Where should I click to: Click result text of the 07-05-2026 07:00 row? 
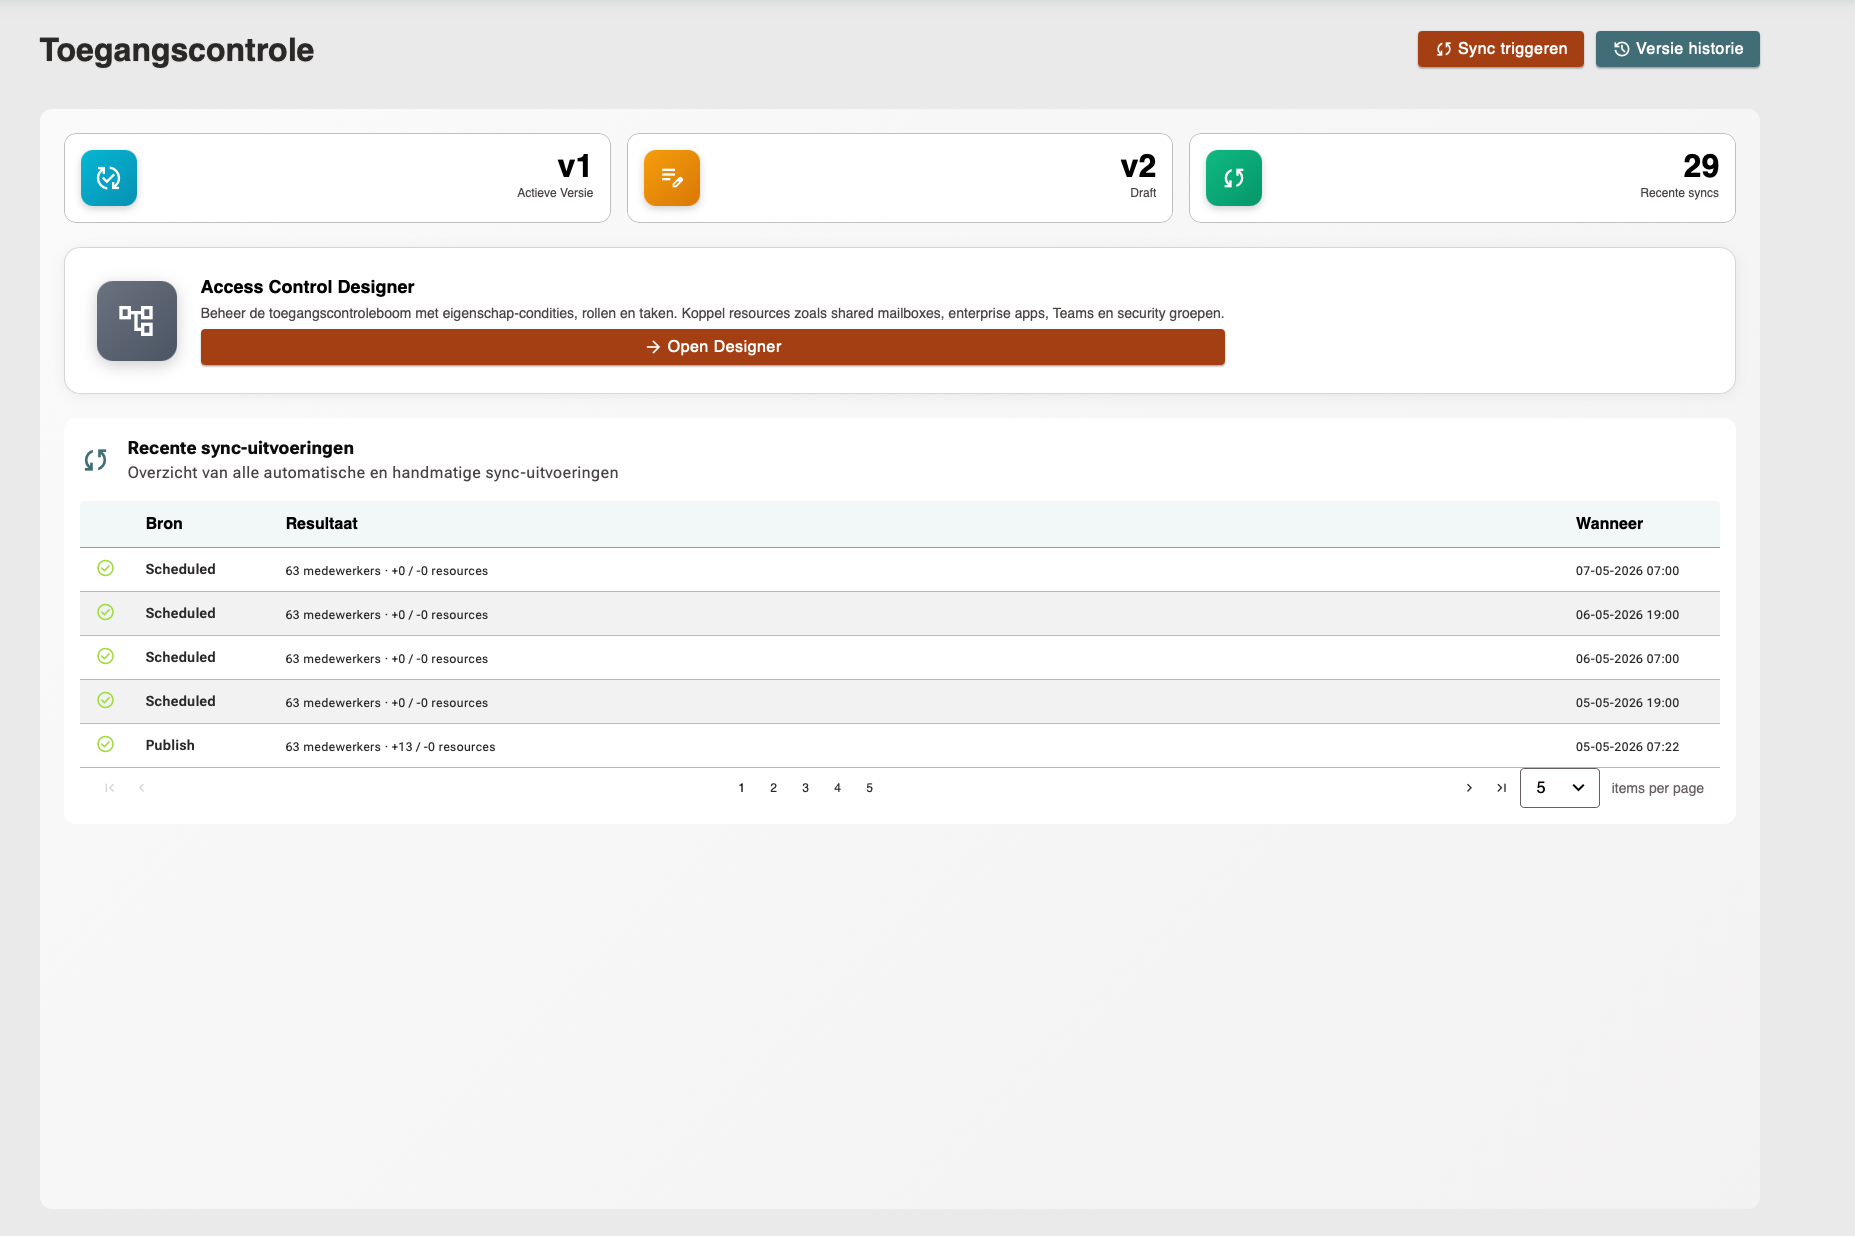pos(387,571)
